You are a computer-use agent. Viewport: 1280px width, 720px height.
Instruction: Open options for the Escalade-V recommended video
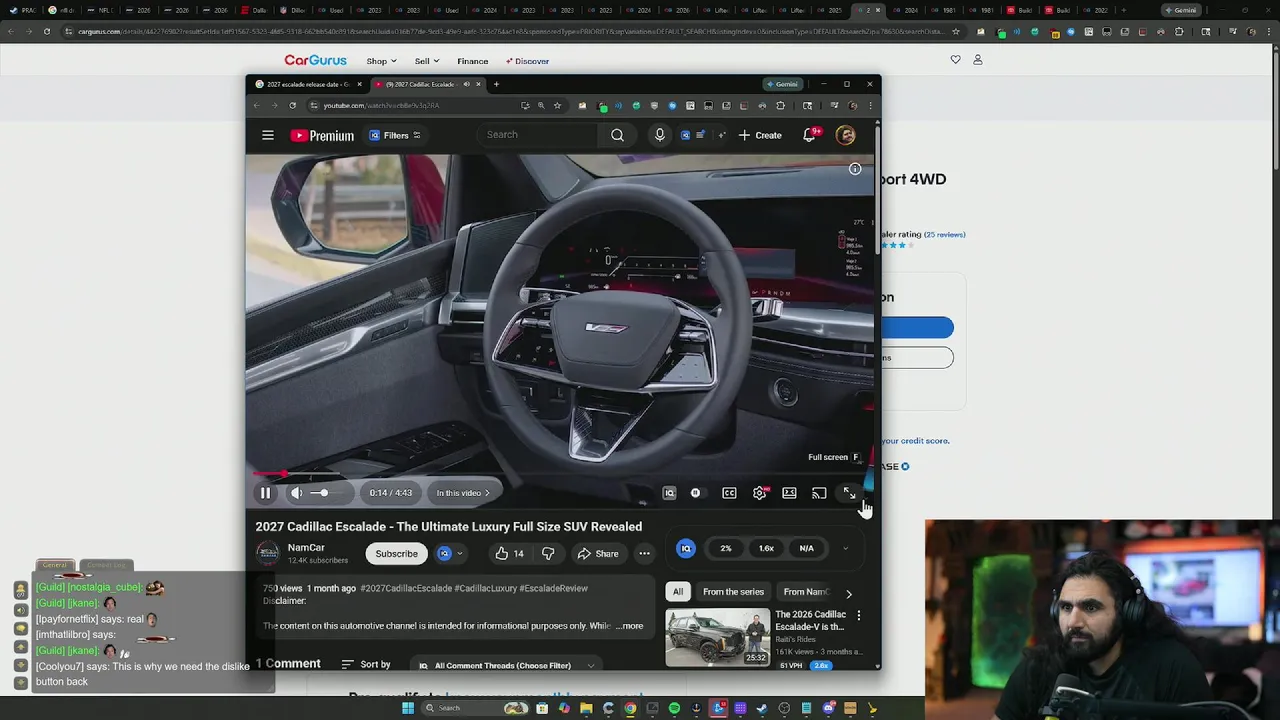858,616
